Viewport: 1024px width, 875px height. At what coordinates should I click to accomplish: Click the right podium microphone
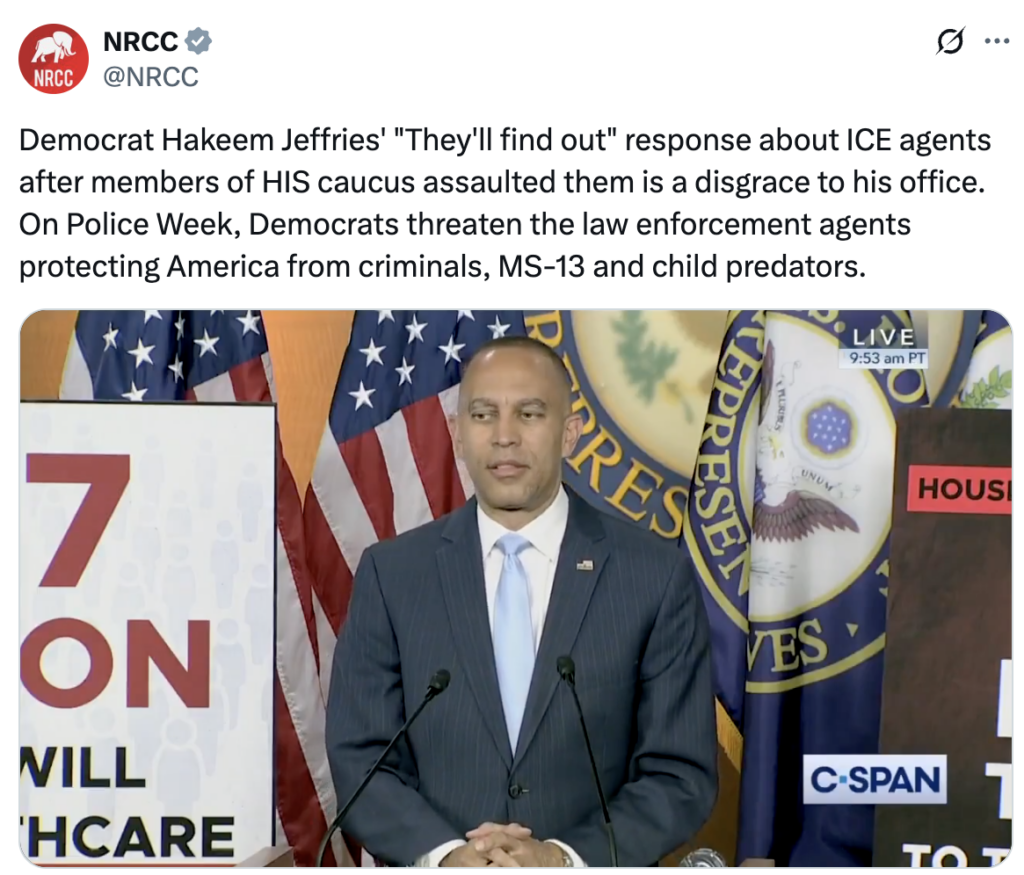pyautogui.click(x=566, y=667)
